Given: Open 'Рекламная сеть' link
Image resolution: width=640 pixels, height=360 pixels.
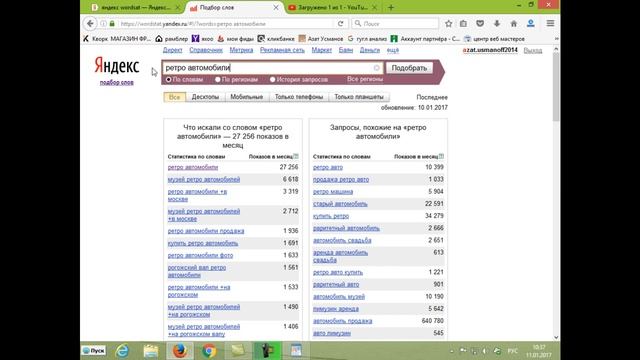Looking at the screenshot, I should 282,50.
